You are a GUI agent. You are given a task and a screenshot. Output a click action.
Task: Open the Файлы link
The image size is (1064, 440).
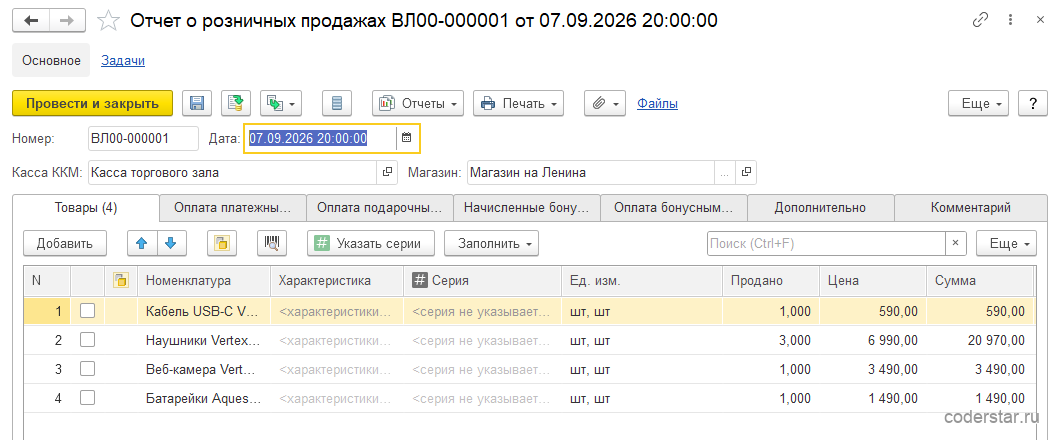coord(657,103)
